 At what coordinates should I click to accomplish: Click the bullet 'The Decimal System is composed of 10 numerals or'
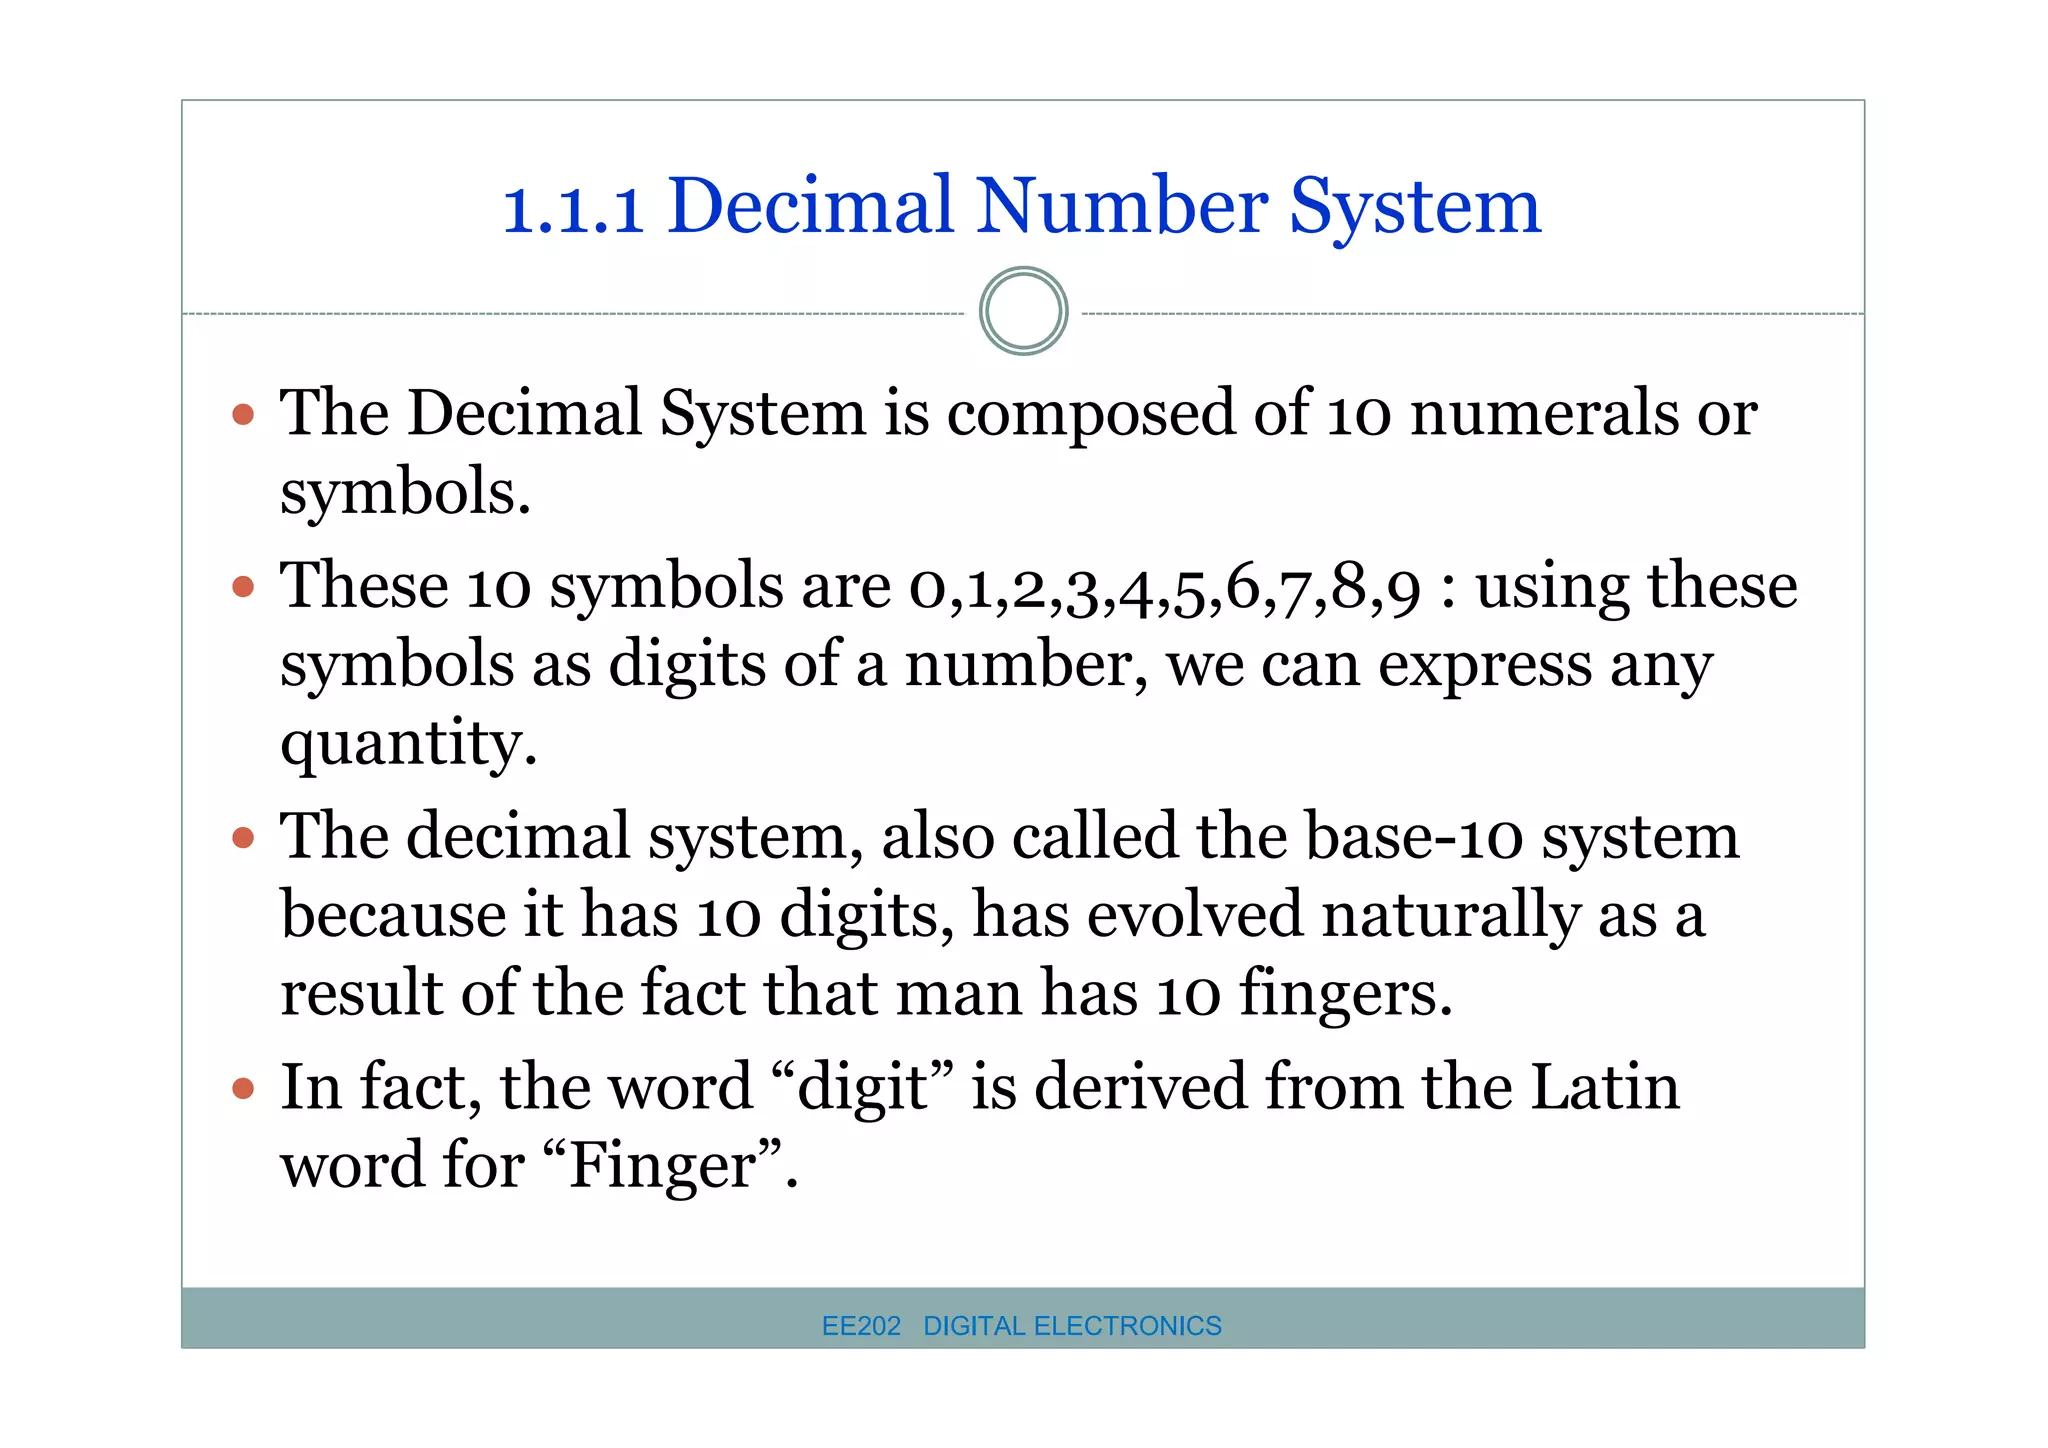(x=1018, y=414)
